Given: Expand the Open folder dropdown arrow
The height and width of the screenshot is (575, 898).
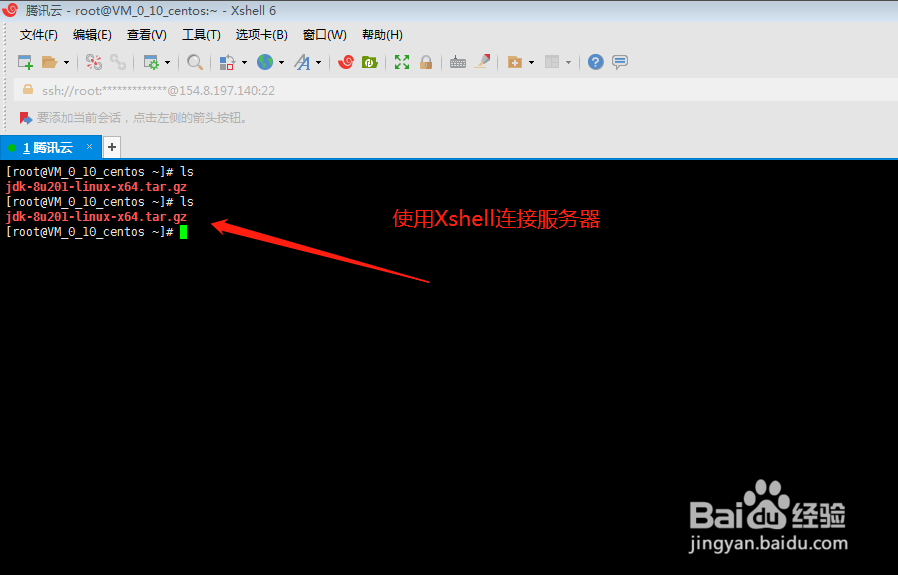Looking at the screenshot, I should pos(66,62).
